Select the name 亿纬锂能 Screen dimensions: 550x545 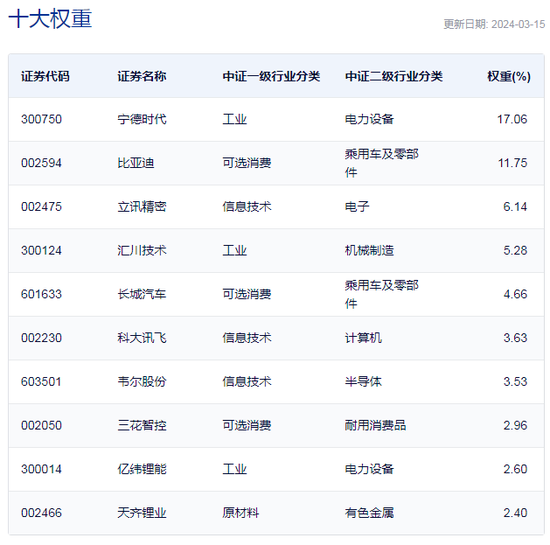click(x=142, y=469)
